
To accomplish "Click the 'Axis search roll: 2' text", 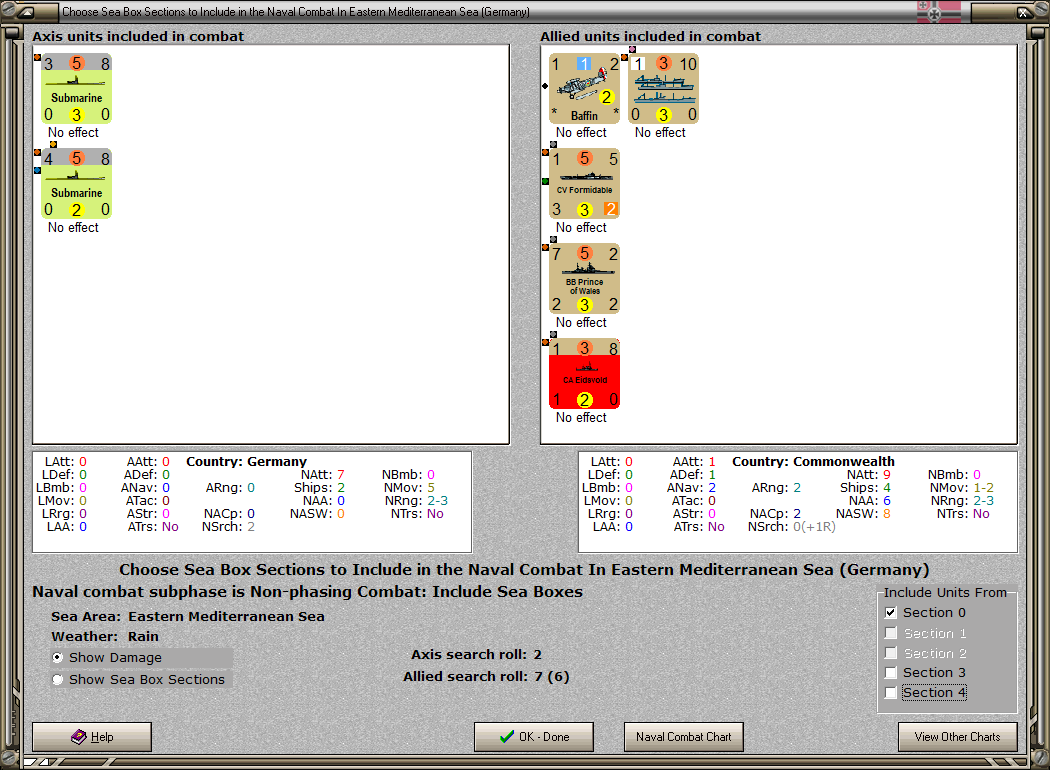I will tap(477, 654).
